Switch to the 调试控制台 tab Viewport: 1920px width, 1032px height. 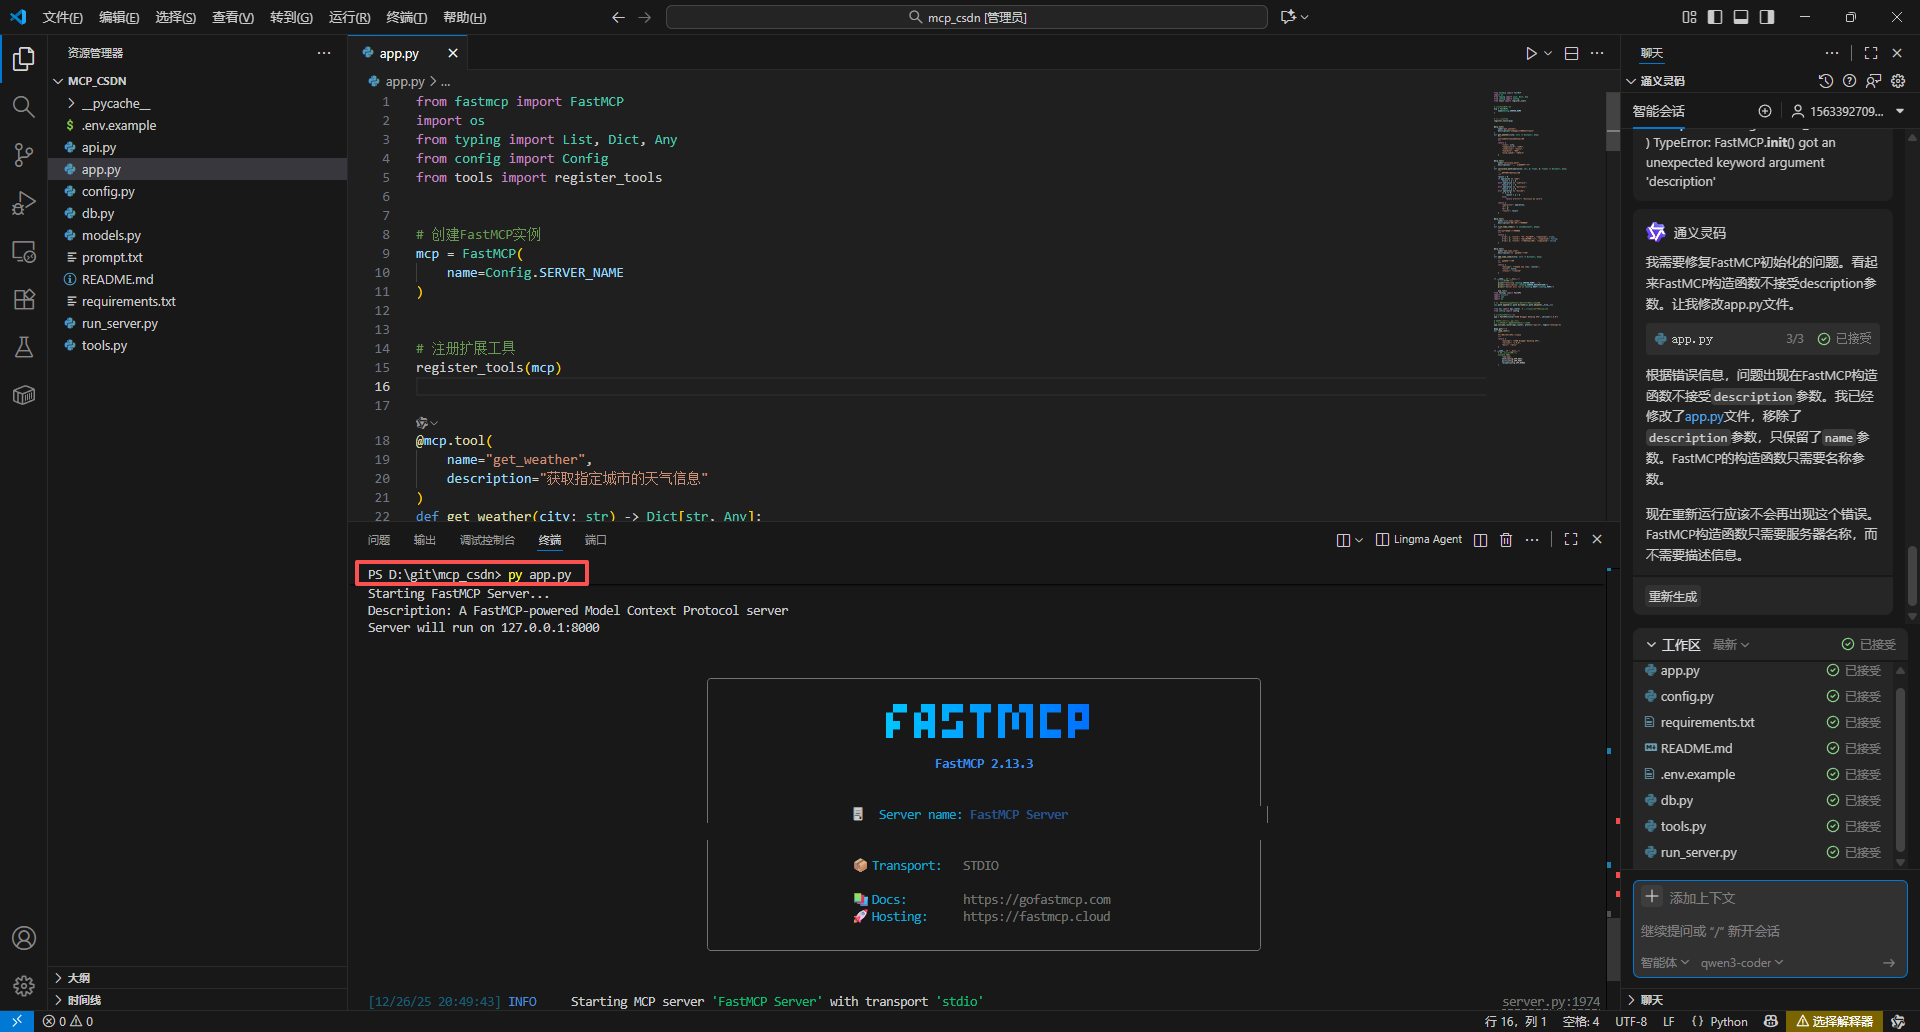click(487, 540)
